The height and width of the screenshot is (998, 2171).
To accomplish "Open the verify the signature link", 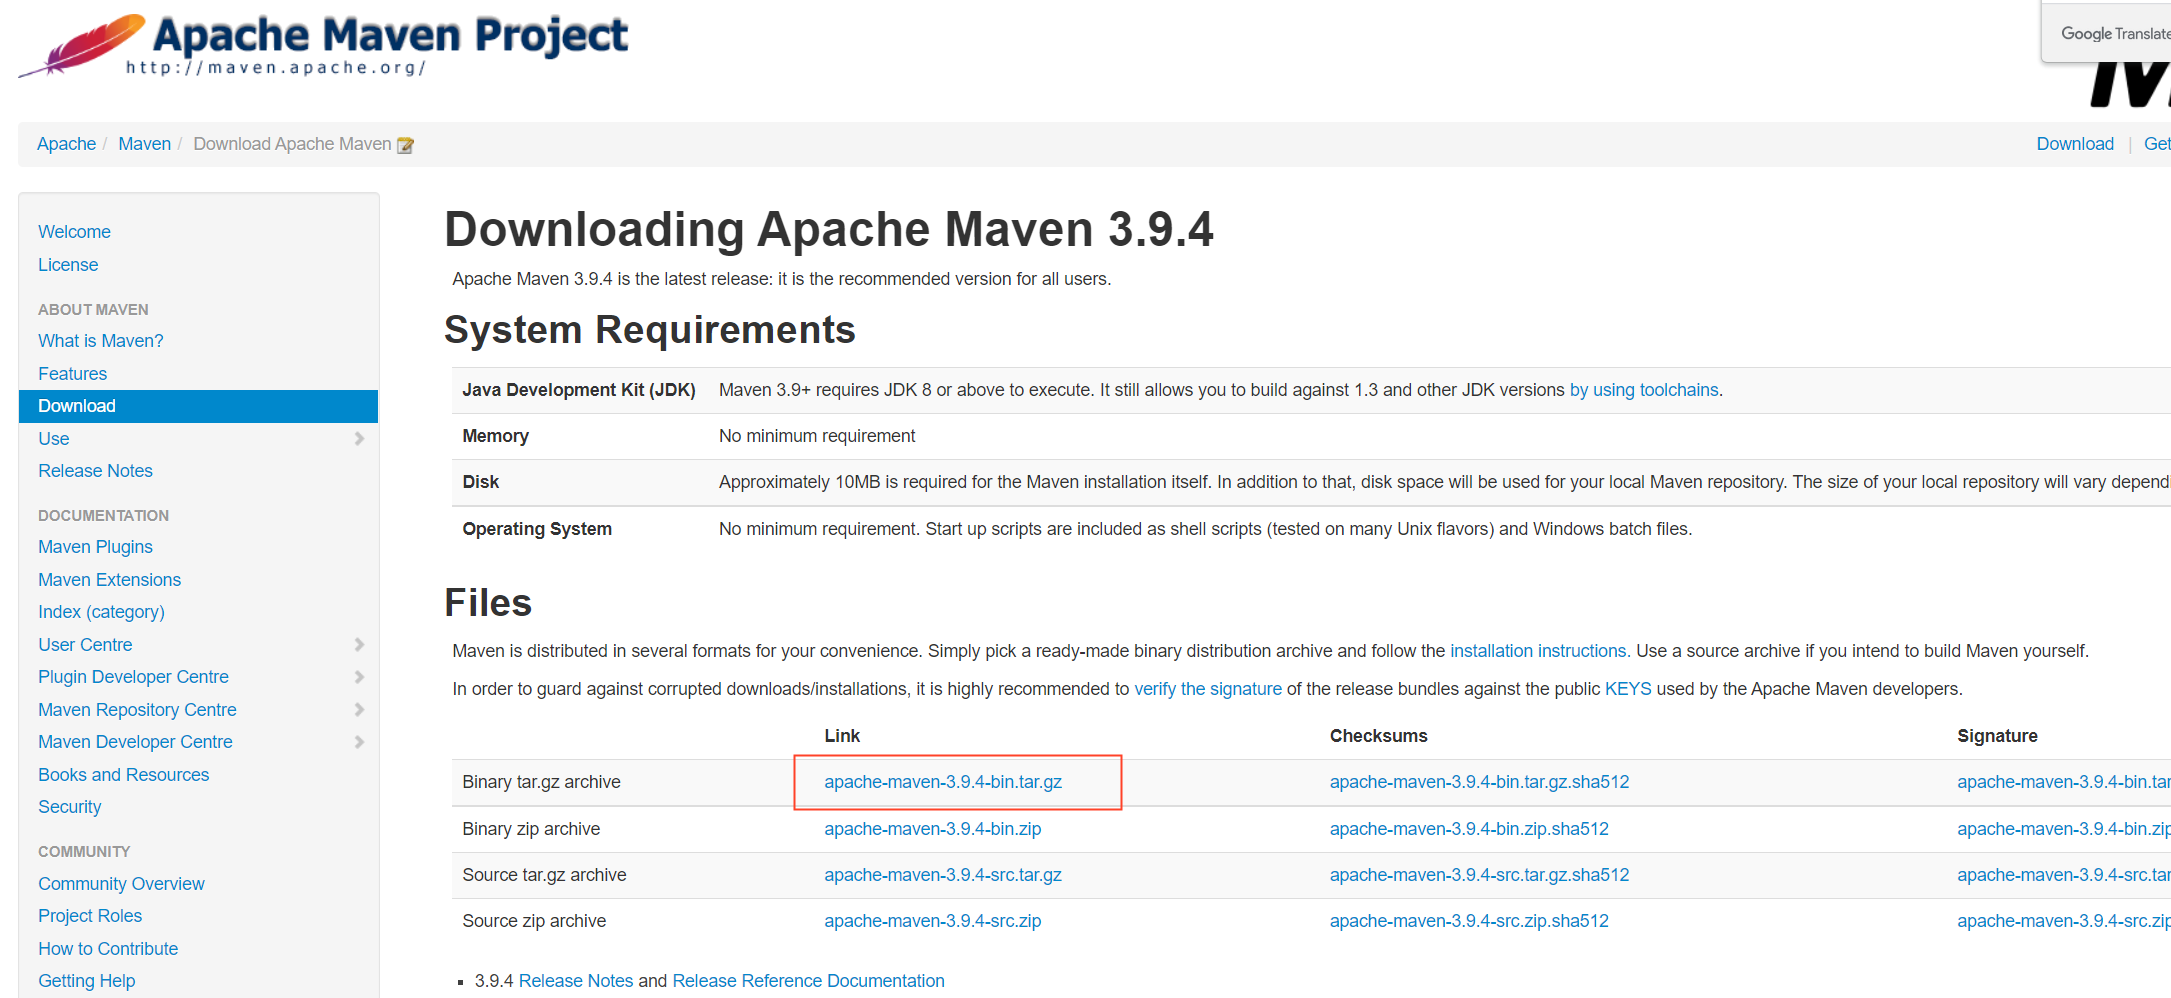I will tap(1207, 689).
